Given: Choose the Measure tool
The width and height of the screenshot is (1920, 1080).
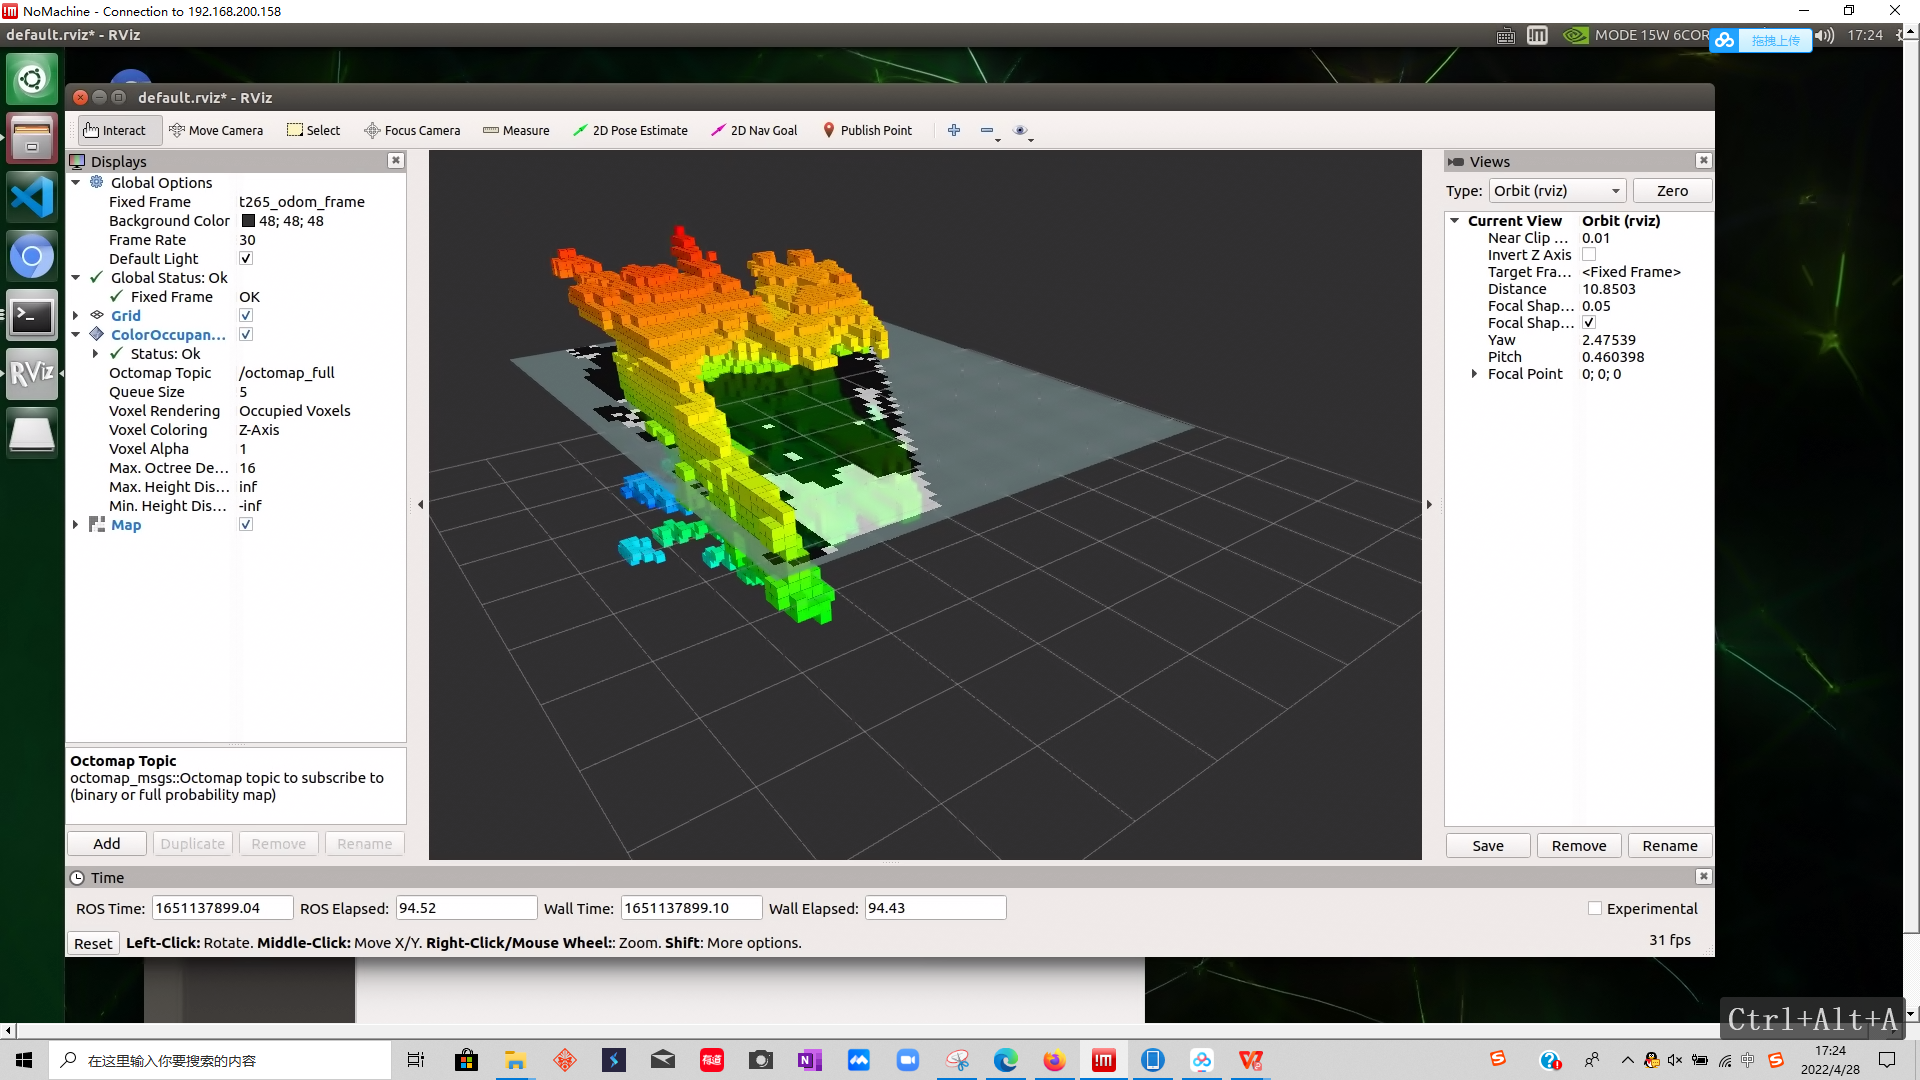Looking at the screenshot, I should [x=516, y=130].
